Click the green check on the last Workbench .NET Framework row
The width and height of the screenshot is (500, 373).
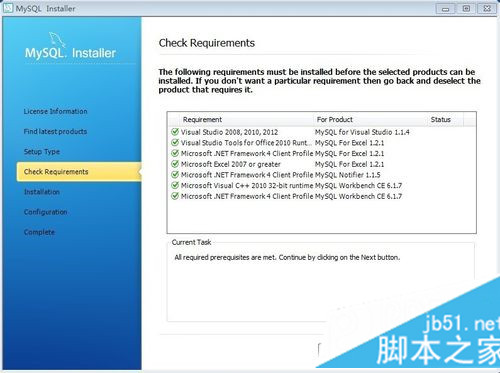tap(175, 196)
